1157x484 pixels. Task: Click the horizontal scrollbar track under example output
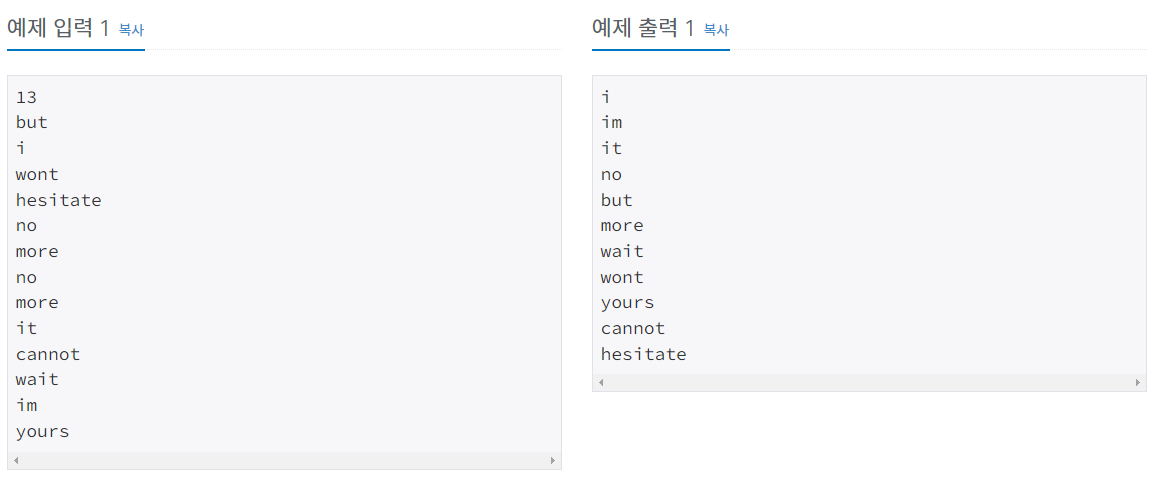[x=868, y=382]
